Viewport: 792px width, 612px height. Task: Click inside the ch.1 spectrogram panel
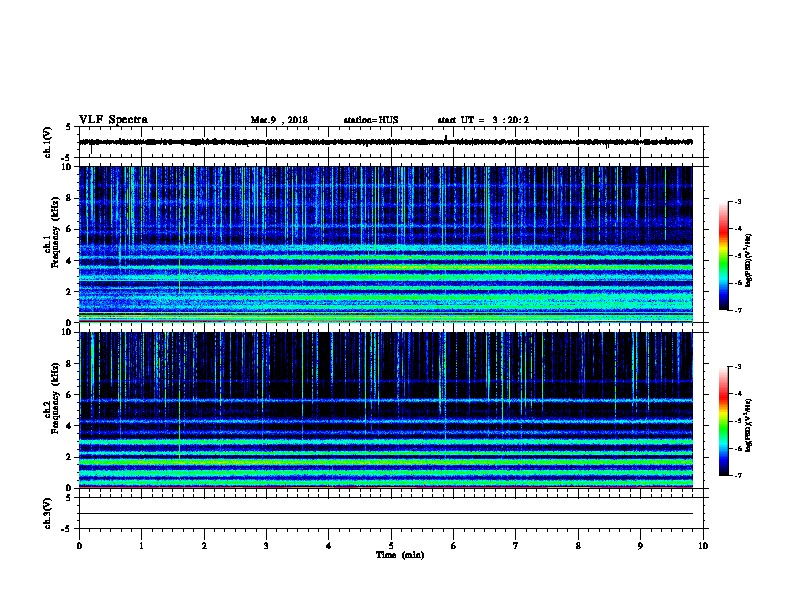coord(386,244)
